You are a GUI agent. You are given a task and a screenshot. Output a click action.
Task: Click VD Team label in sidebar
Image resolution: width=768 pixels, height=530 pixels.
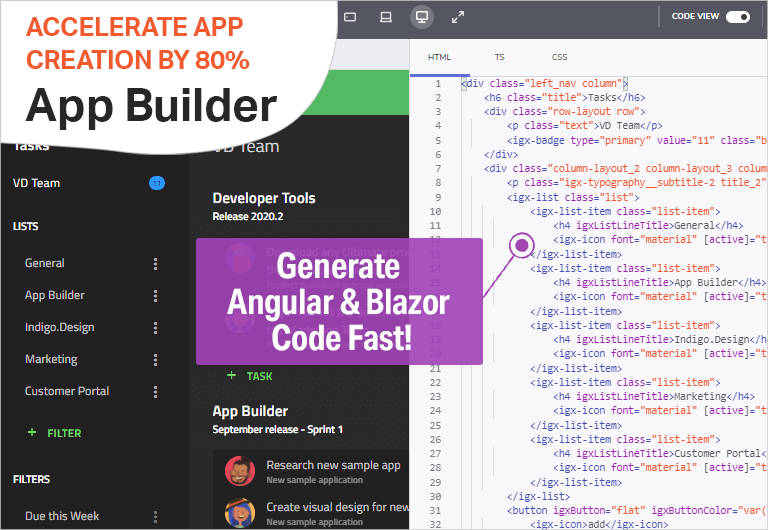[x=37, y=183]
